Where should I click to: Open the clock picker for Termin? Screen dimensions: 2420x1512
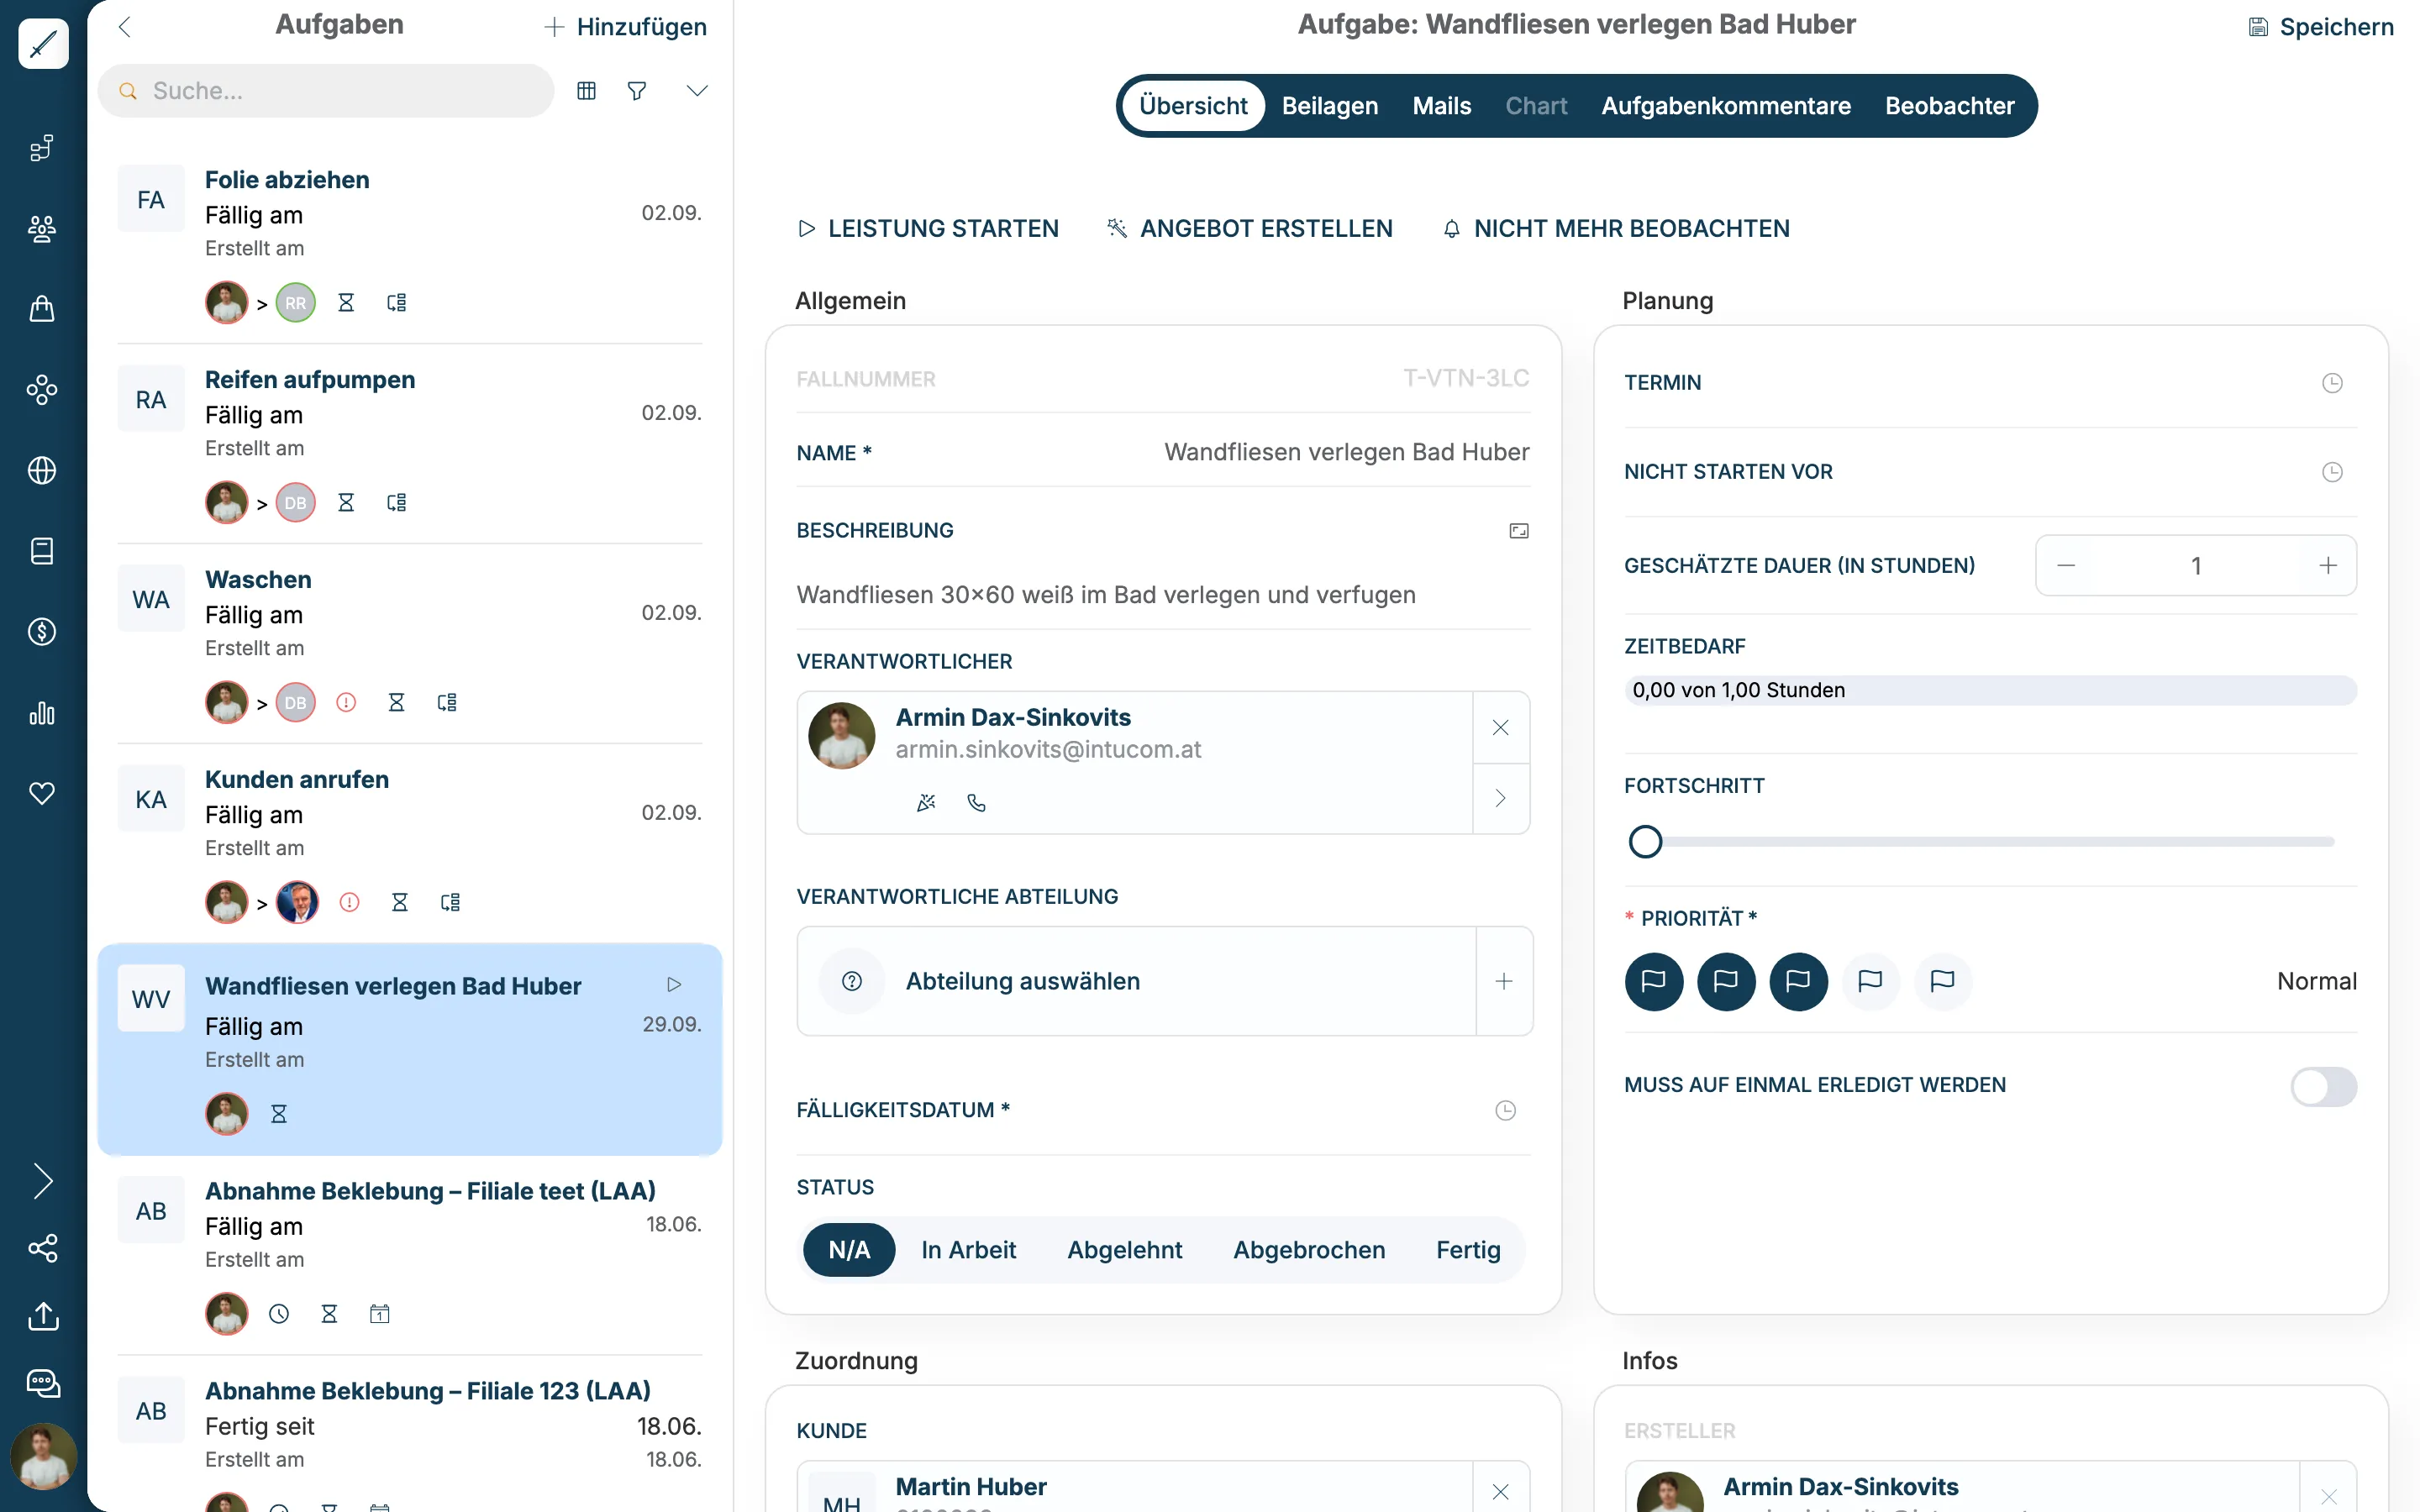[x=2332, y=383]
